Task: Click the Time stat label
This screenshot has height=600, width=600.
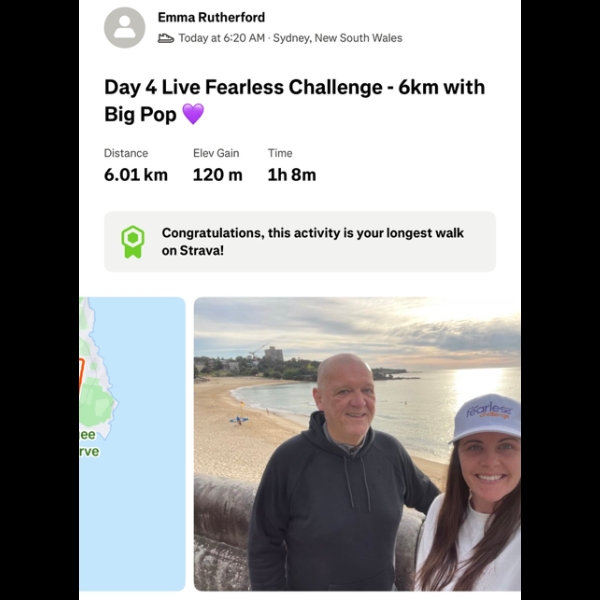Action: (x=280, y=153)
